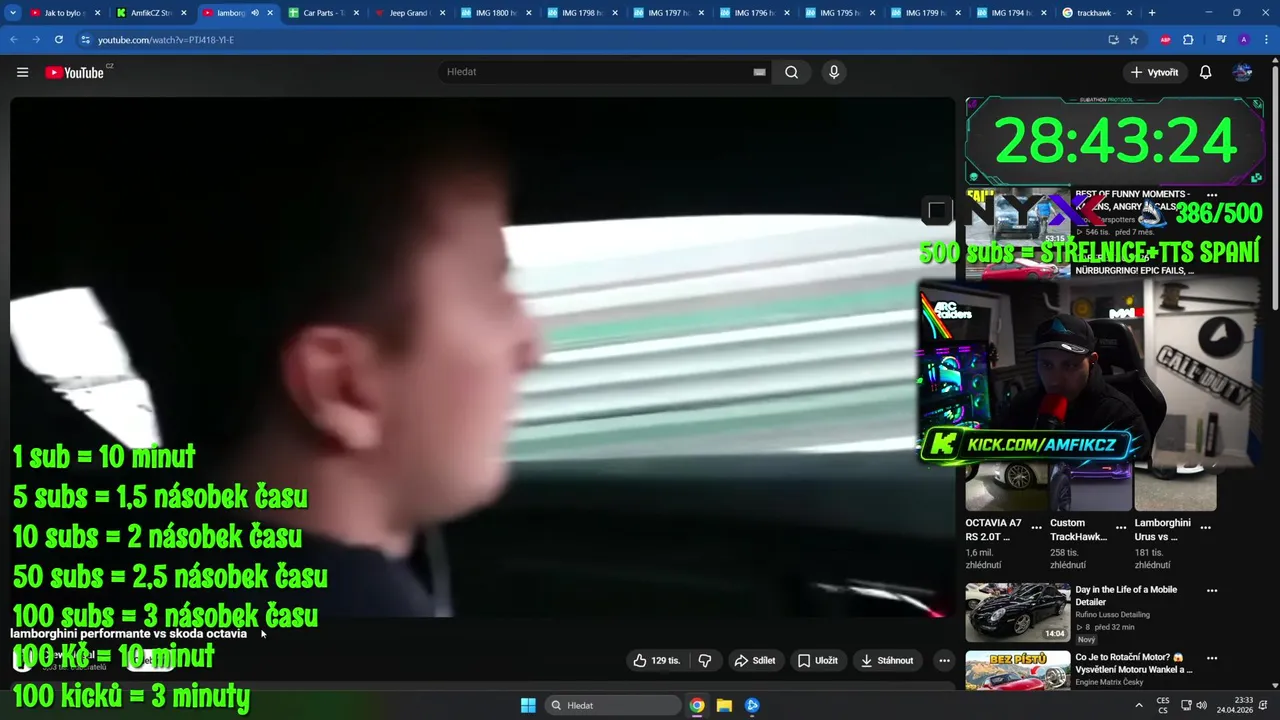Open the cast/install icon in address bar

(x=1113, y=40)
